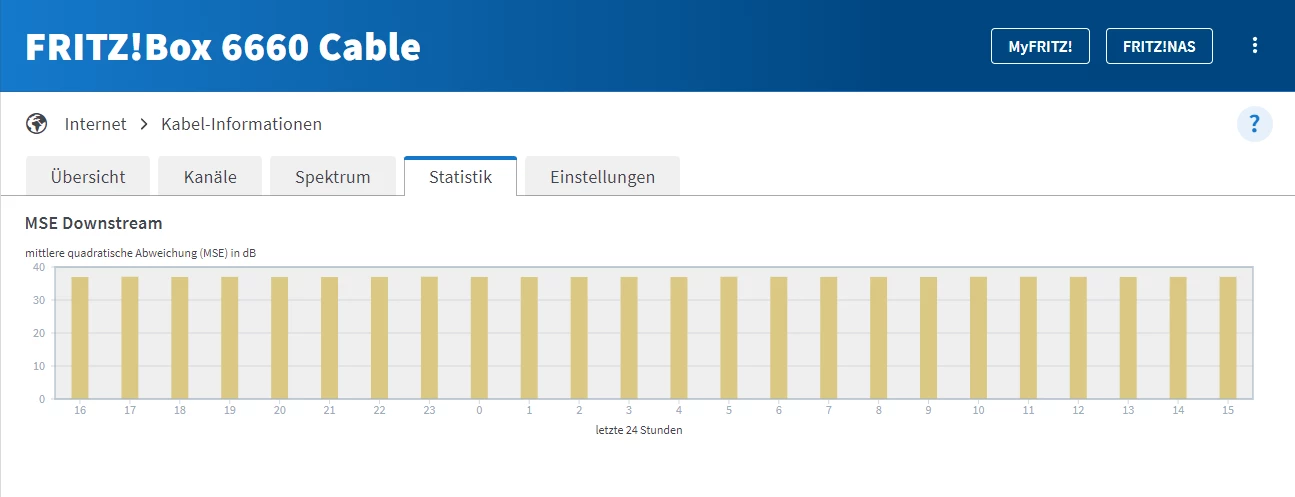
Task: Switch to the Übersicht tab
Action: 88,177
